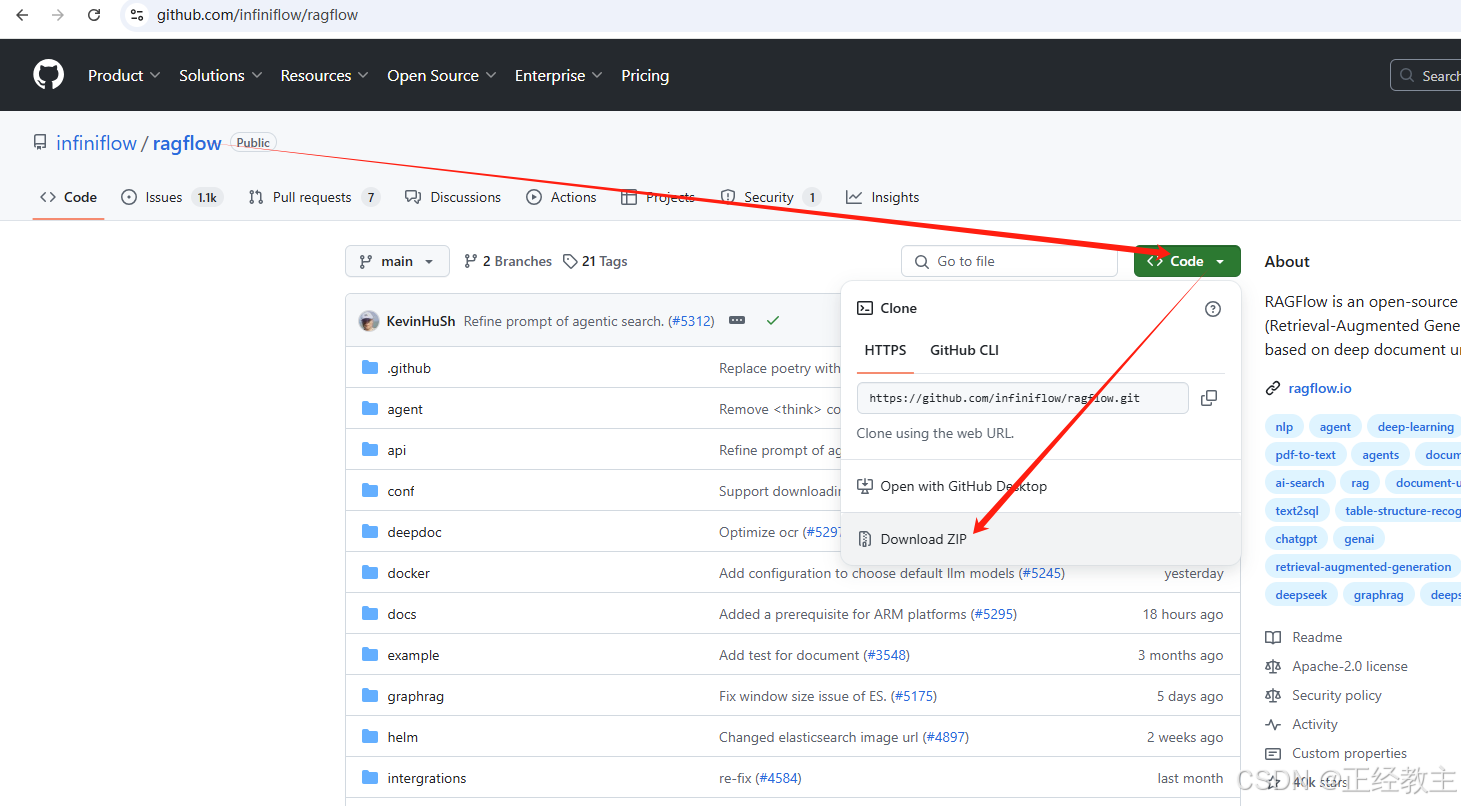
Task: View the 2 Branches link
Action: pyautogui.click(x=508, y=261)
